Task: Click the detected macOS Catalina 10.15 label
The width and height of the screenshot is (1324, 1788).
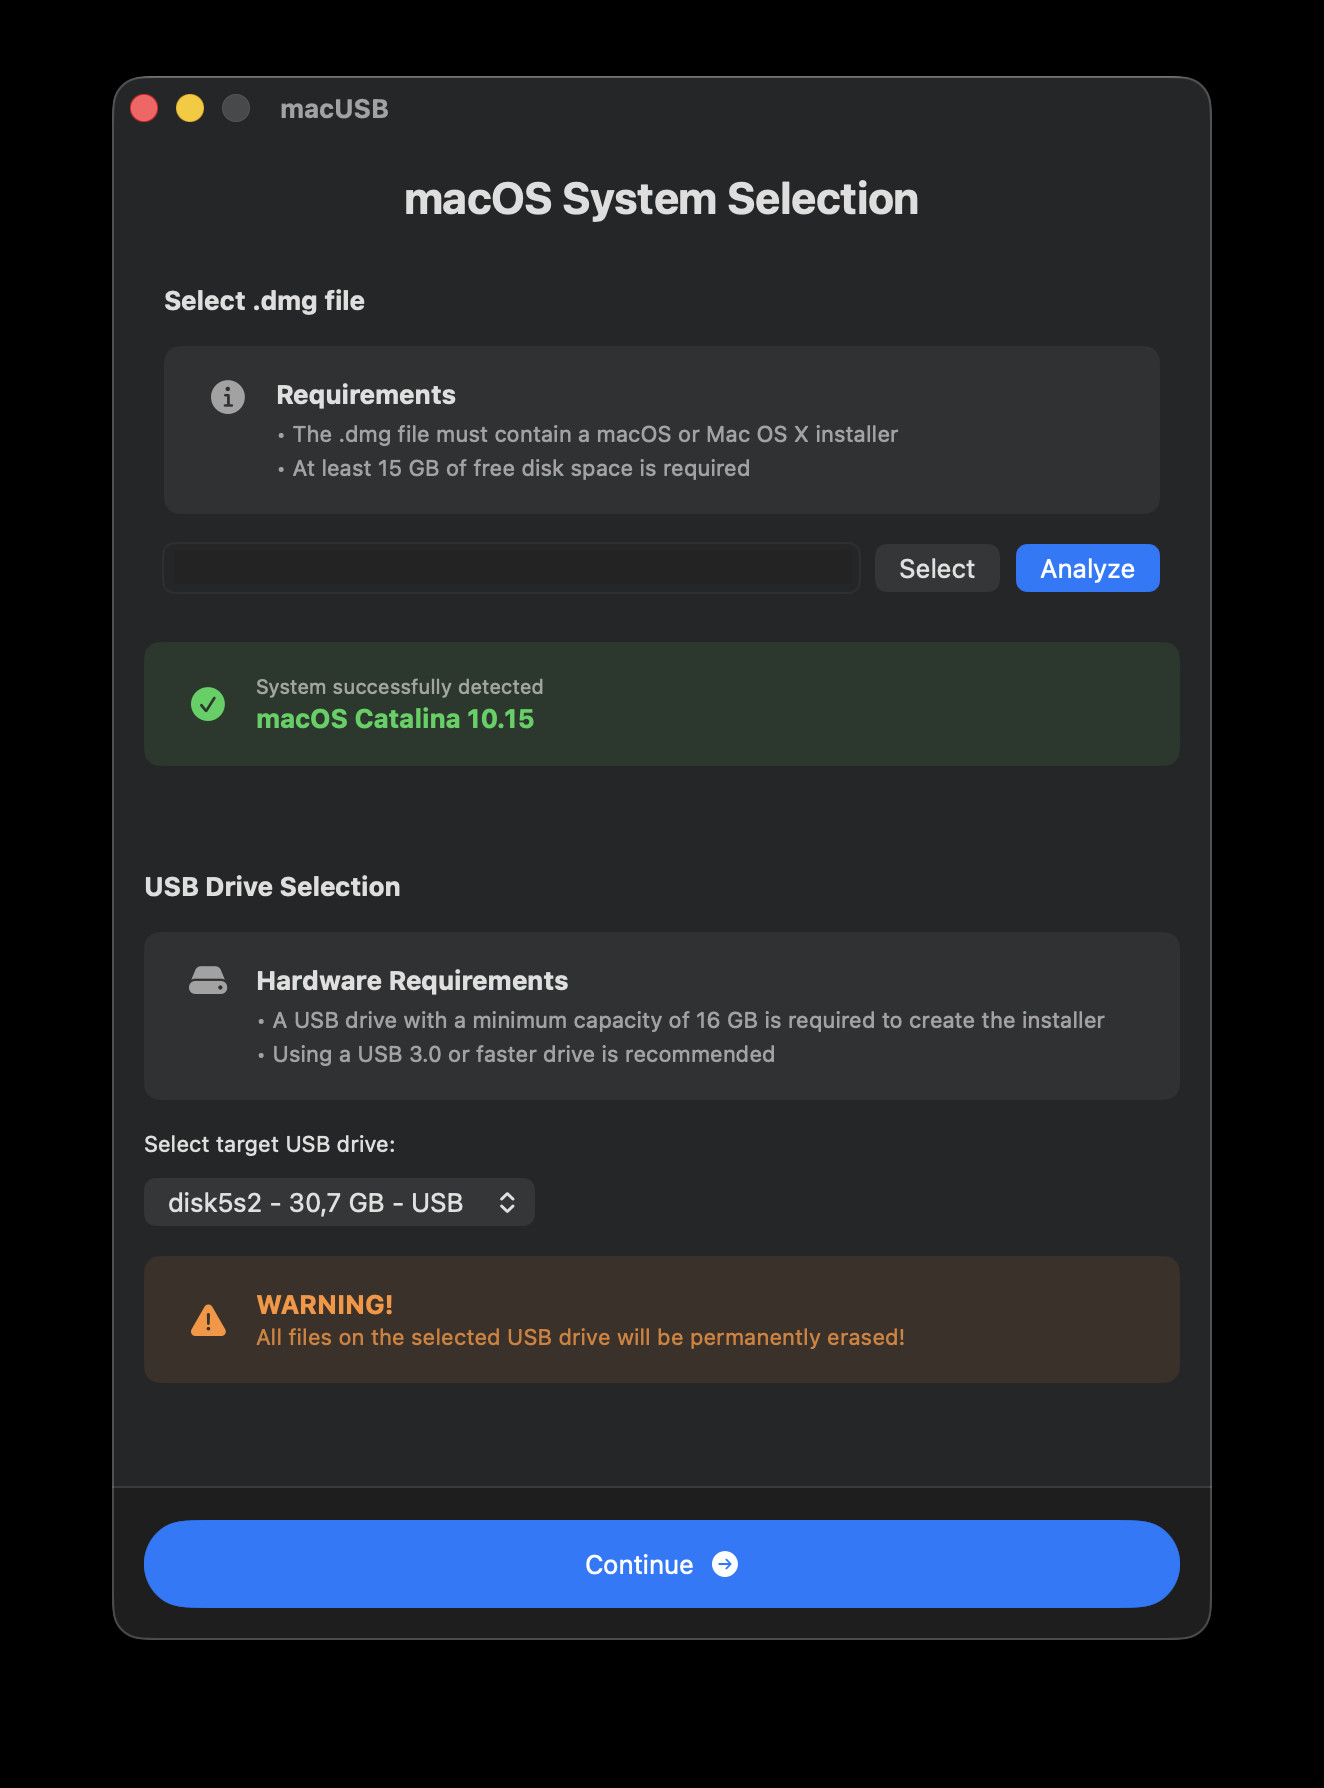Action: tap(395, 719)
